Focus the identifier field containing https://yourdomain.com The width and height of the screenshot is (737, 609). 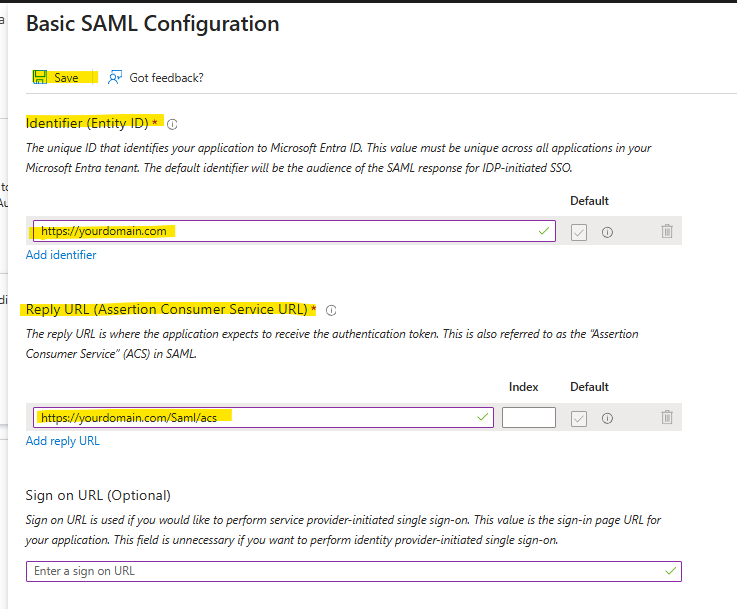(294, 231)
